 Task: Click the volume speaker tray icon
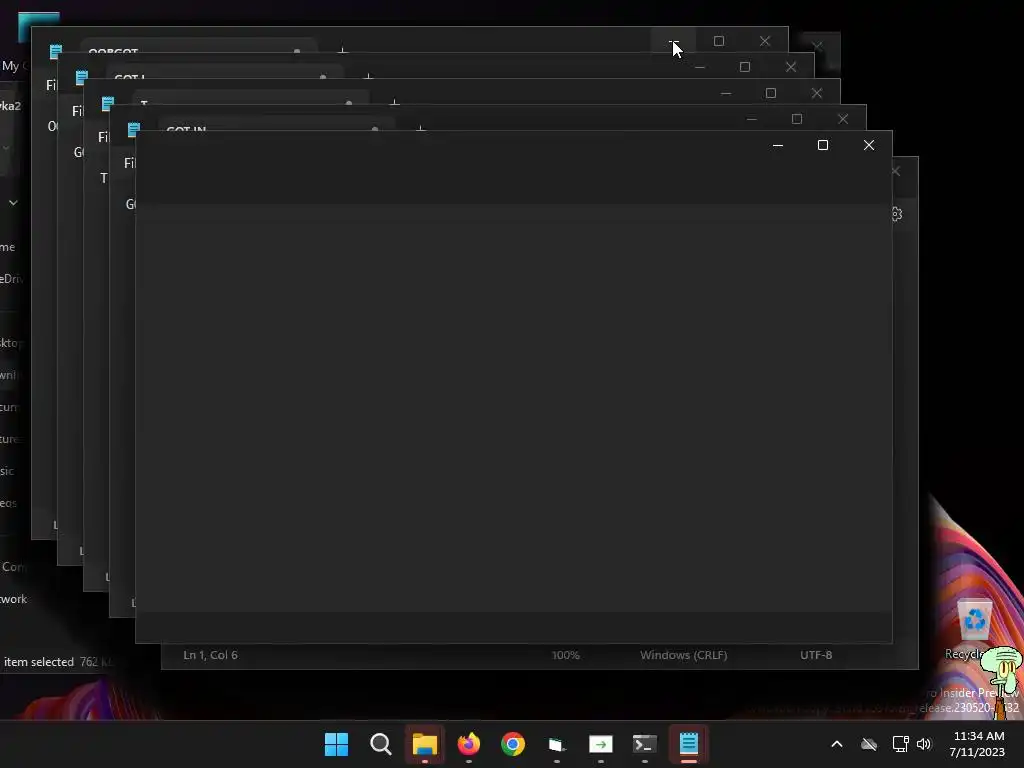tap(923, 744)
